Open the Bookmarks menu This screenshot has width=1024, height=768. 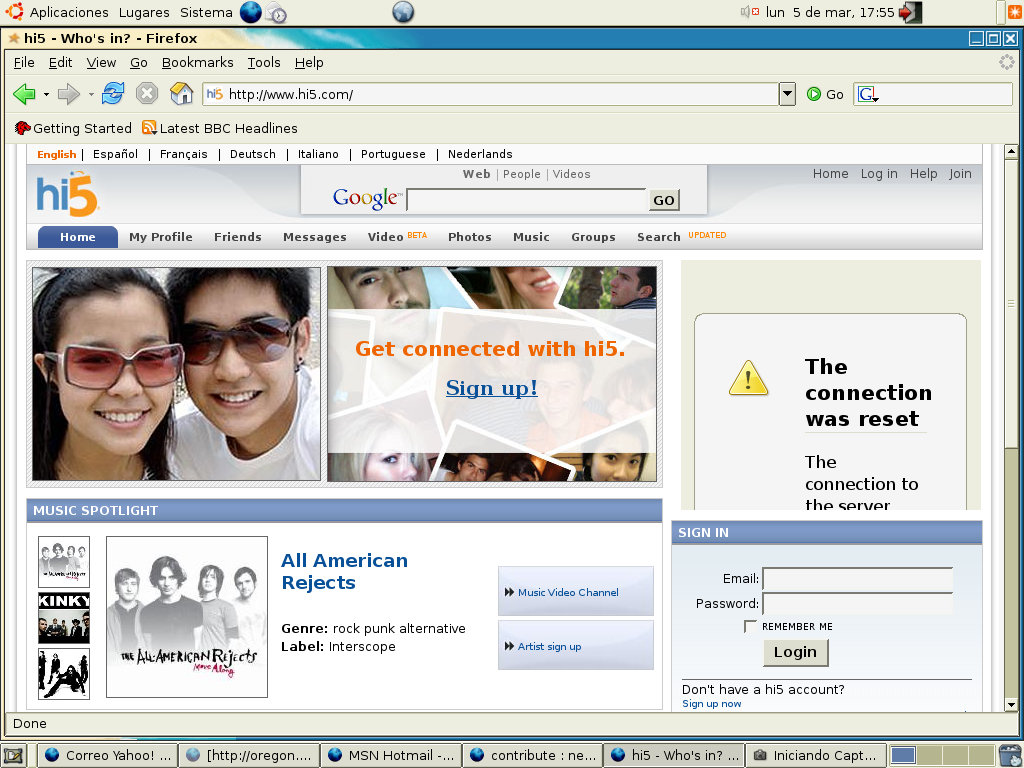coord(197,62)
